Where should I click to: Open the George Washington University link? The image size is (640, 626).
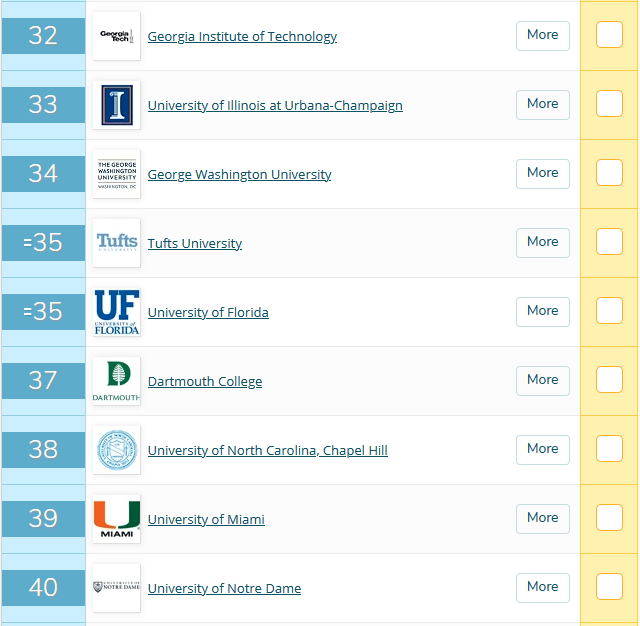point(239,174)
